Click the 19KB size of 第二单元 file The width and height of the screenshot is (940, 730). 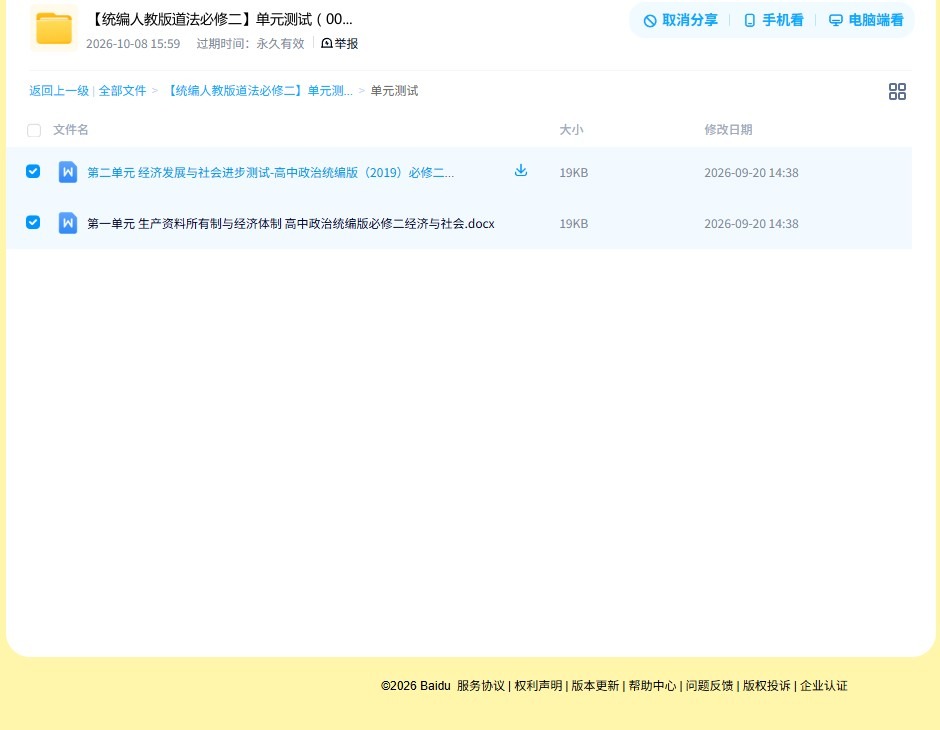pyautogui.click(x=574, y=173)
